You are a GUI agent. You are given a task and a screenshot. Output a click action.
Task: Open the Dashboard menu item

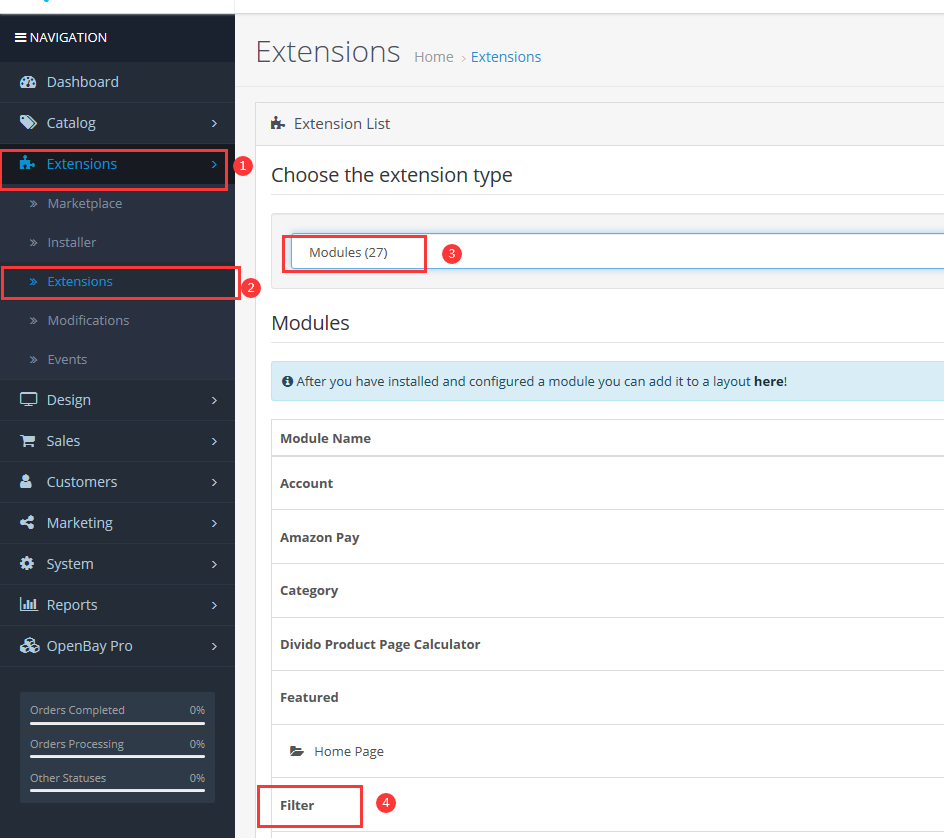point(117,82)
